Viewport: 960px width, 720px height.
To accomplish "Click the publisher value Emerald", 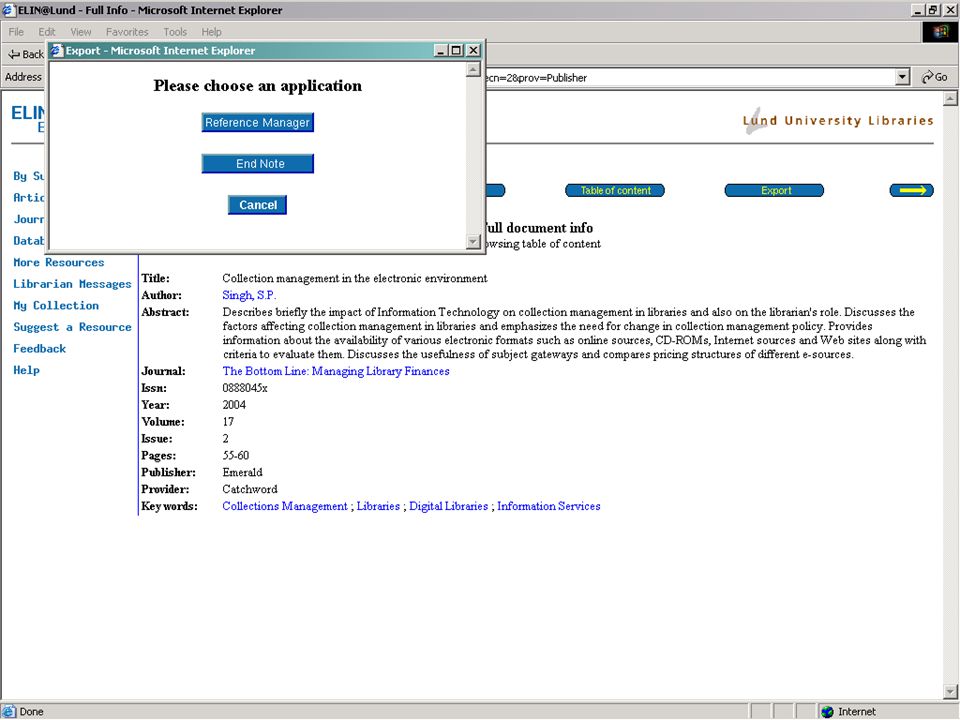I will pos(242,473).
